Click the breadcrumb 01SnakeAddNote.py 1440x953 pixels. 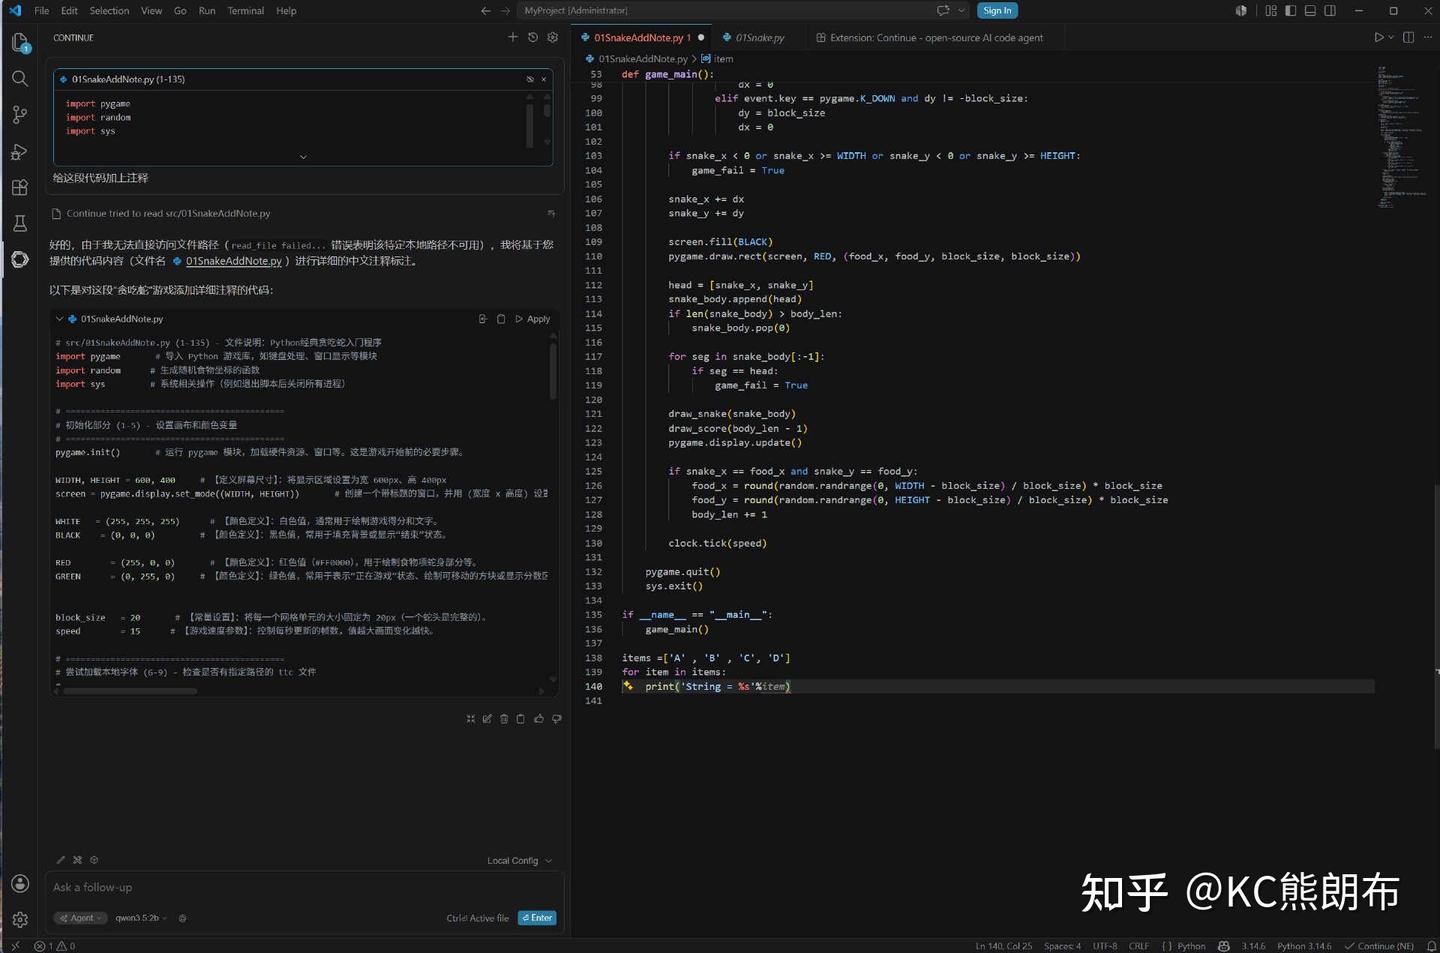[x=643, y=59]
